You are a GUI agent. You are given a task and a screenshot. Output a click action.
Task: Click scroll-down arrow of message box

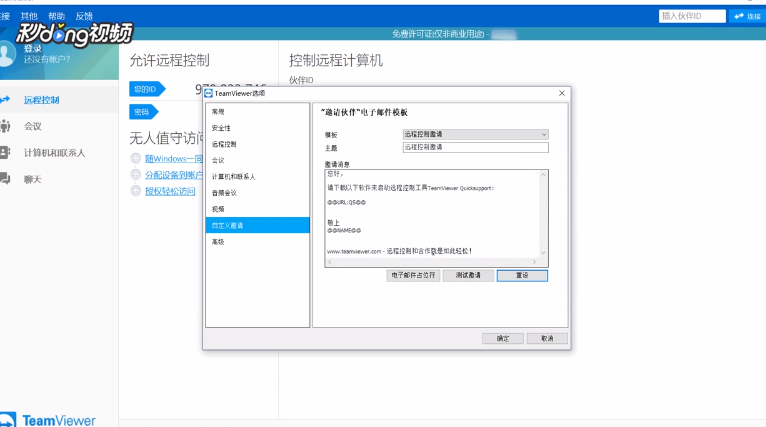[543, 253]
